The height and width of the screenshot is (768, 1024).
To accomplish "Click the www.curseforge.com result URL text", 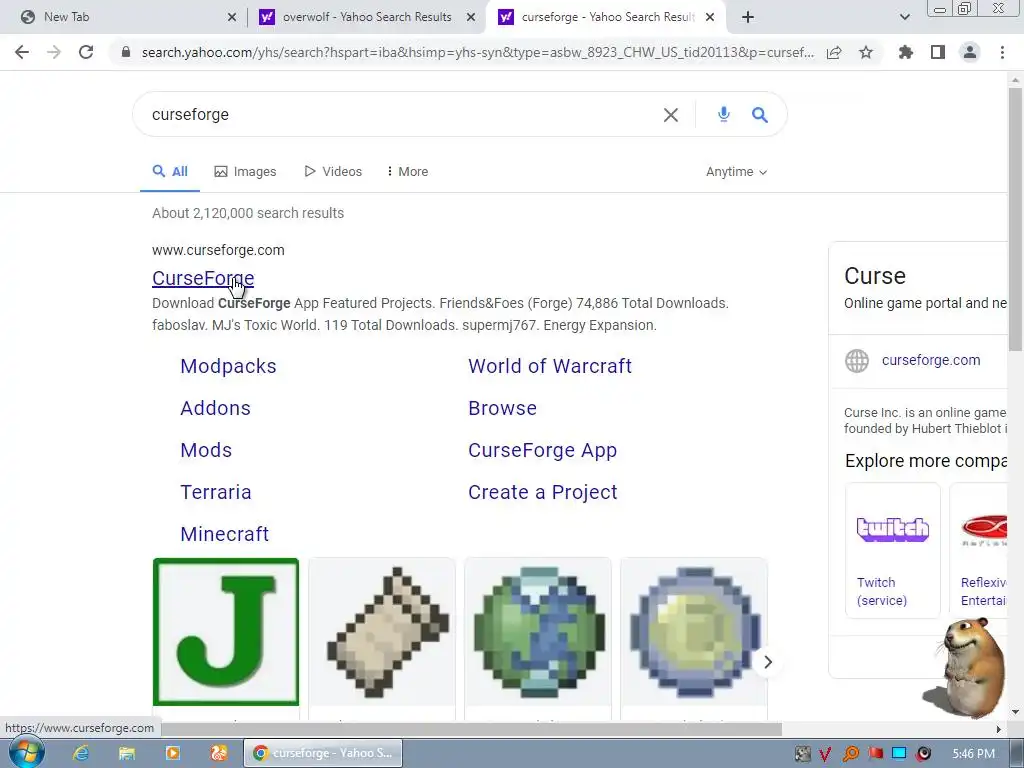I will [218, 250].
